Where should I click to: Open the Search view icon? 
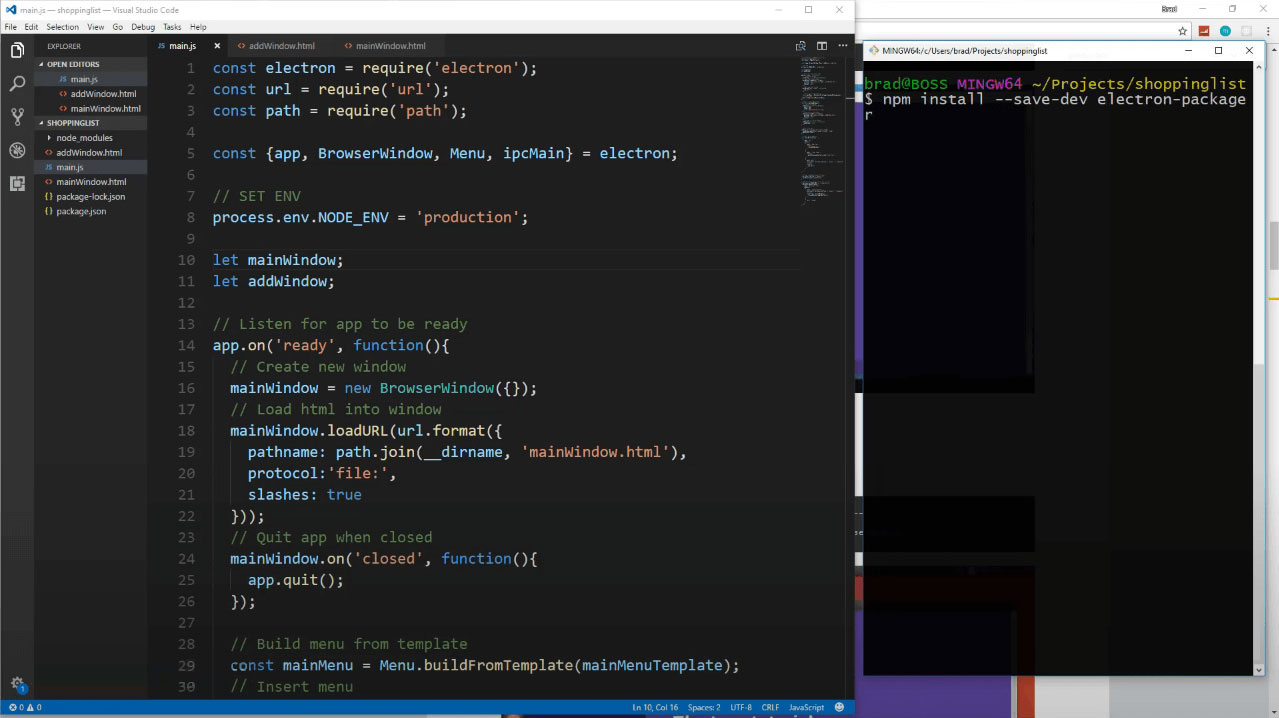coord(17,84)
